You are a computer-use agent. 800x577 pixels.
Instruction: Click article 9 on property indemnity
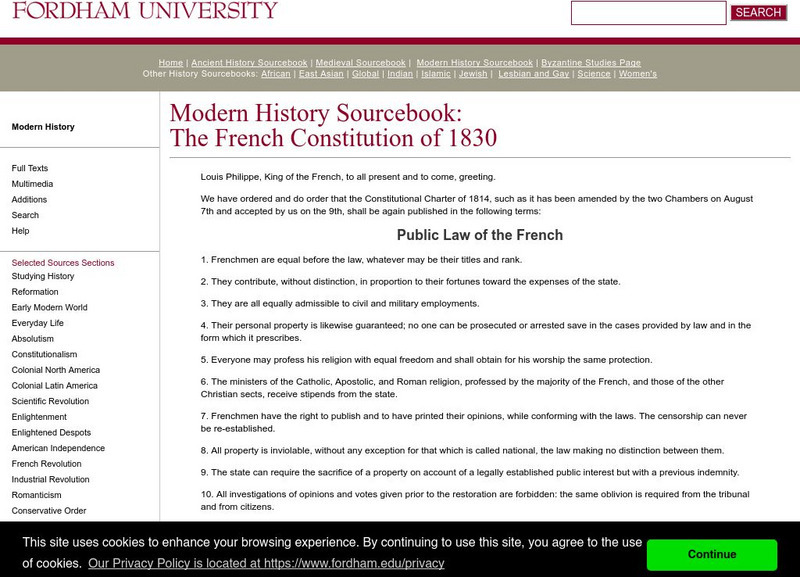tap(469, 472)
